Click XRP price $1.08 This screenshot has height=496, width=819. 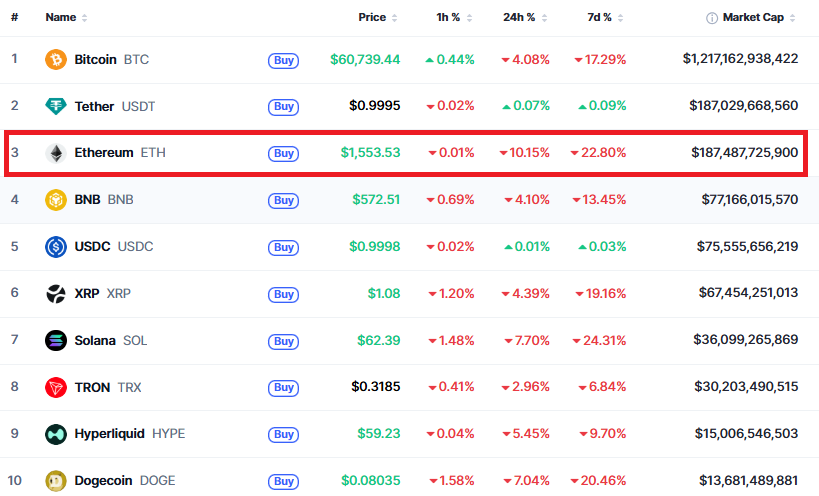tap(384, 293)
